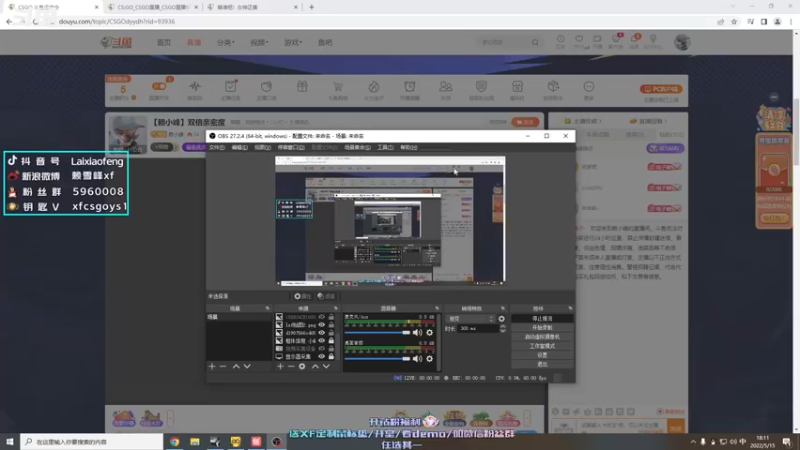Click the search magnifier icon on Douyu header

[535, 42]
